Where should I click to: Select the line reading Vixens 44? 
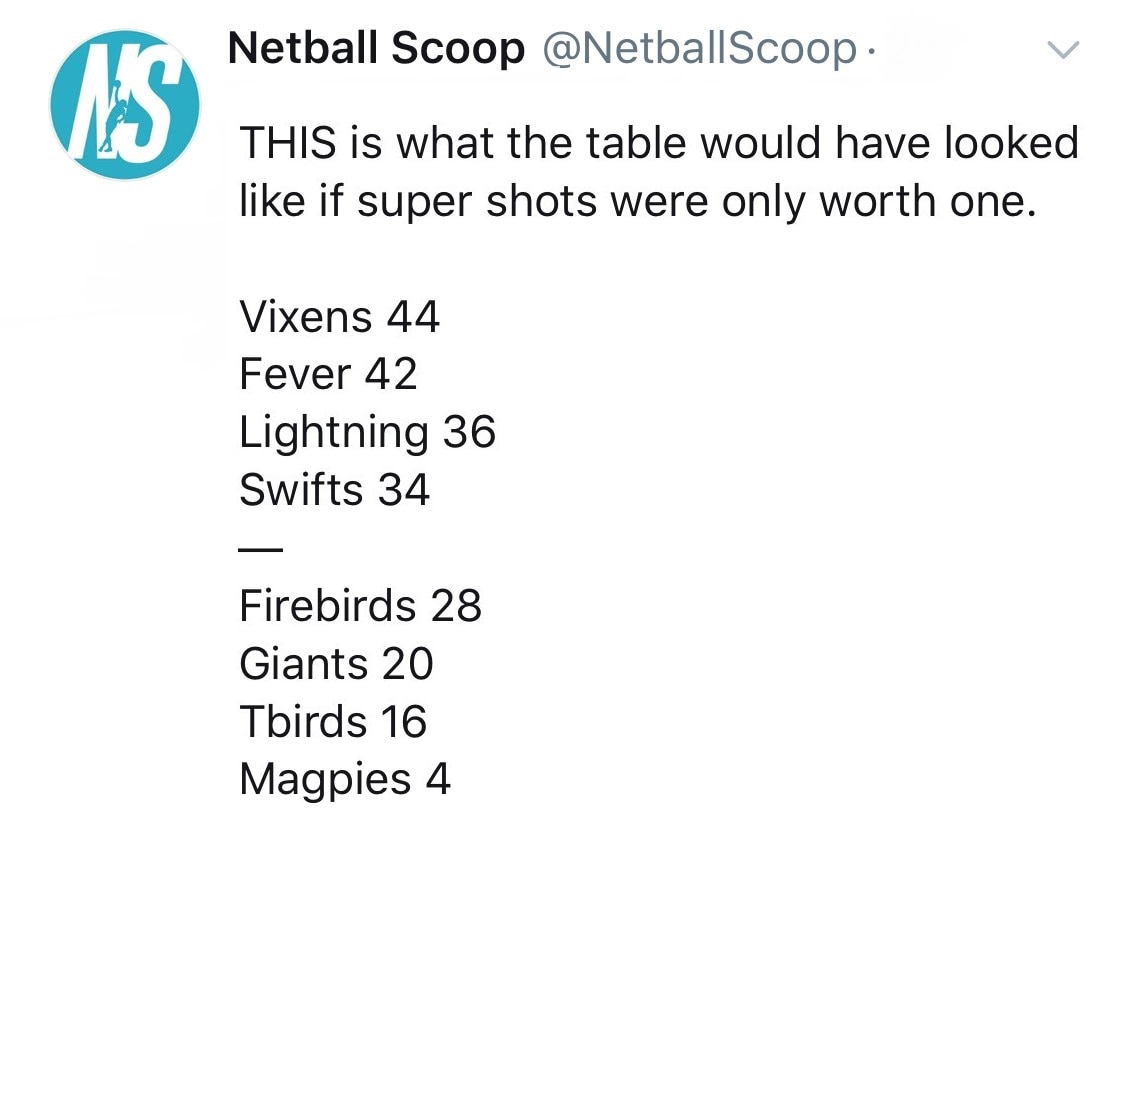(339, 316)
